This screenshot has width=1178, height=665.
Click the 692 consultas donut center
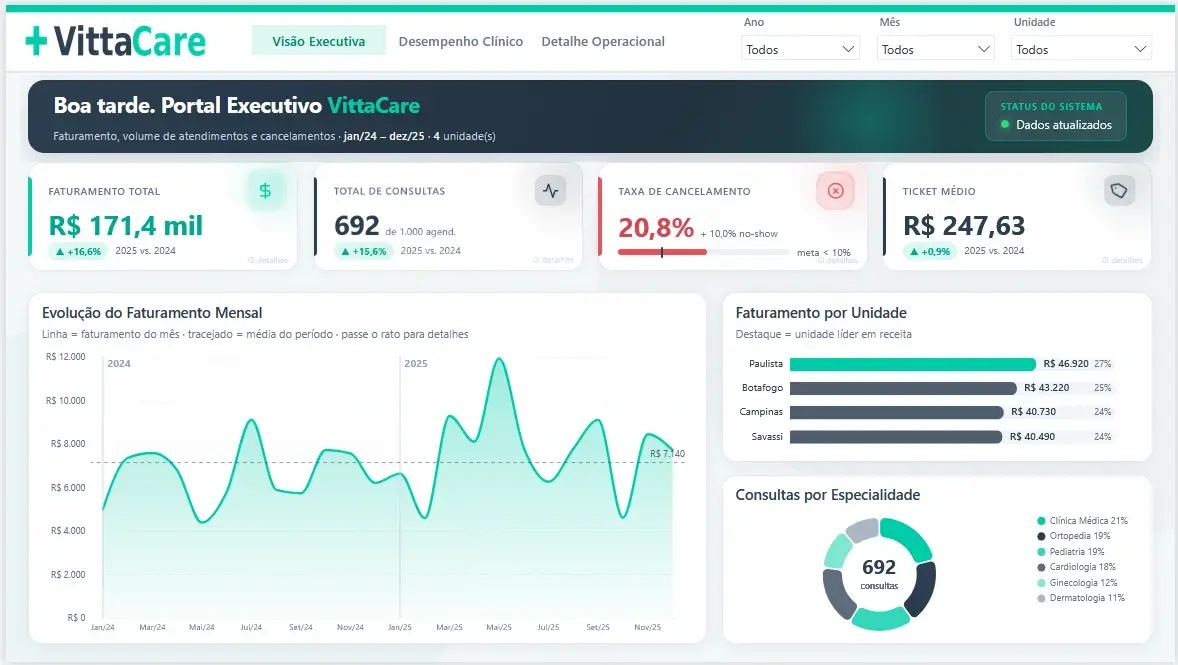click(x=879, y=573)
